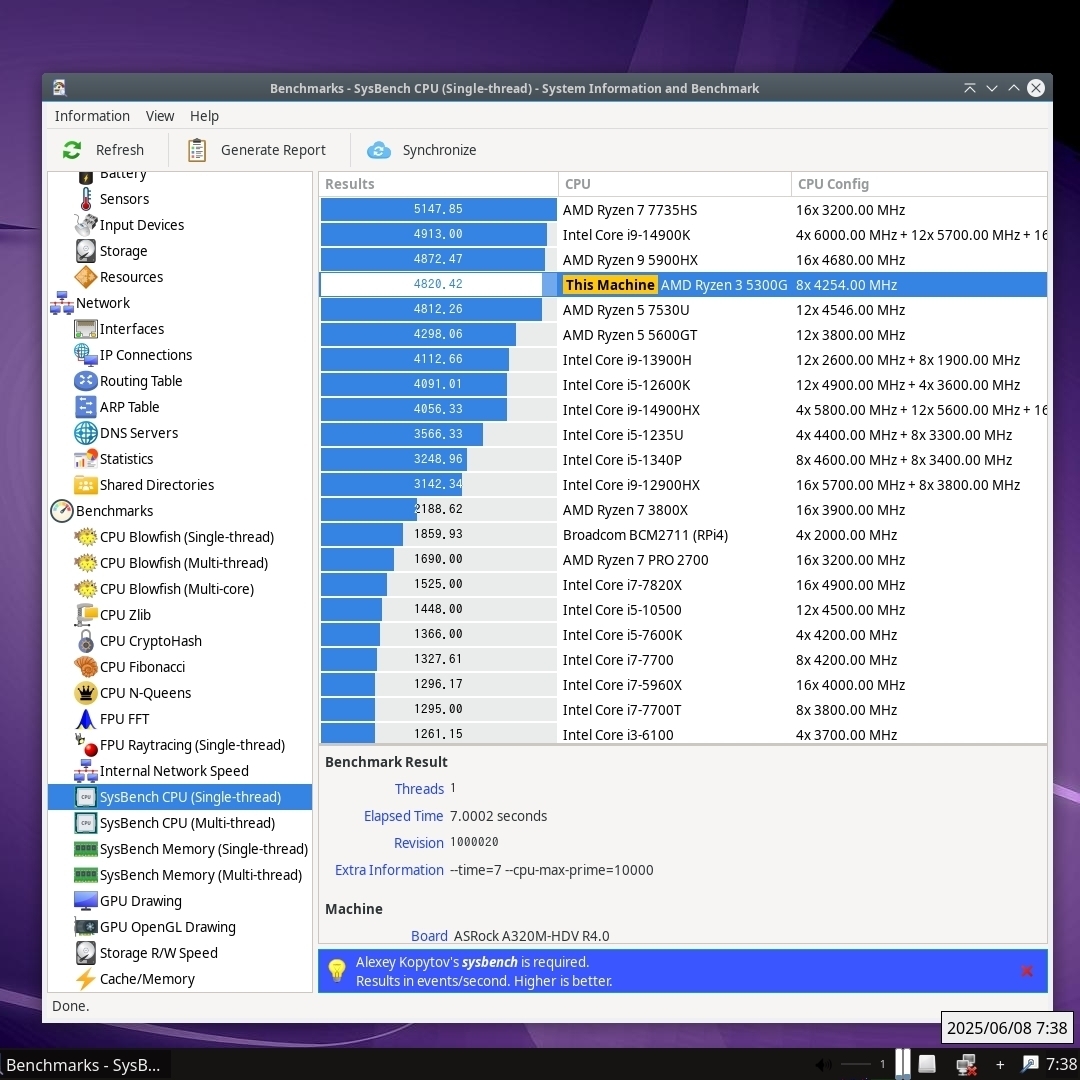
Task: Click the Benchmarks gauge icon
Action: [x=62, y=511]
